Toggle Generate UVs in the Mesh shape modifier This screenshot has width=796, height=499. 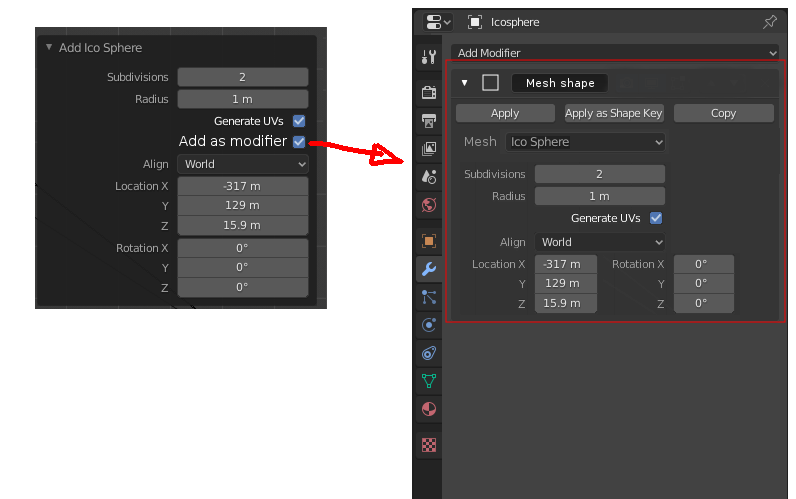point(656,218)
